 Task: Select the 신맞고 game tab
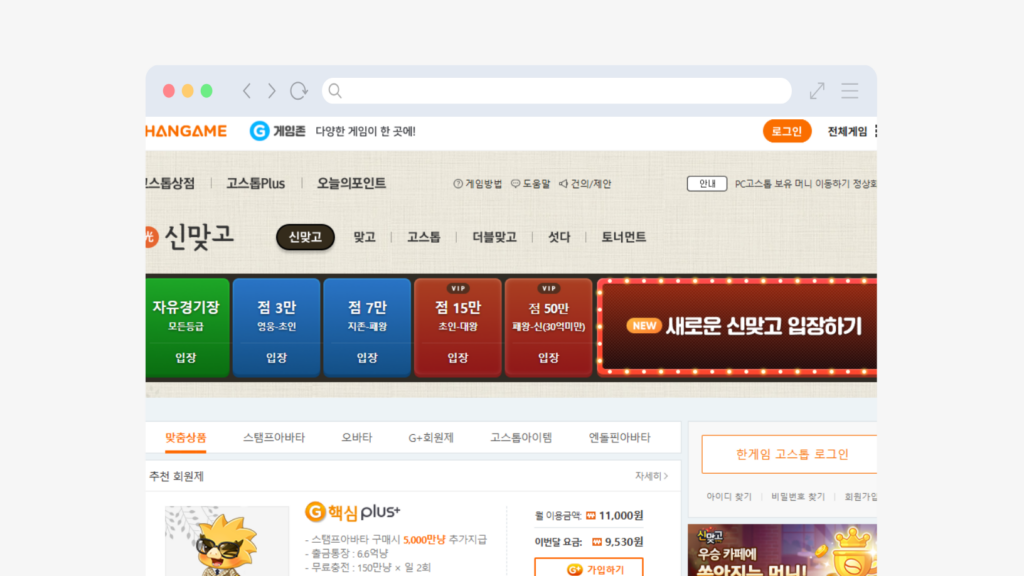coord(305,237)
